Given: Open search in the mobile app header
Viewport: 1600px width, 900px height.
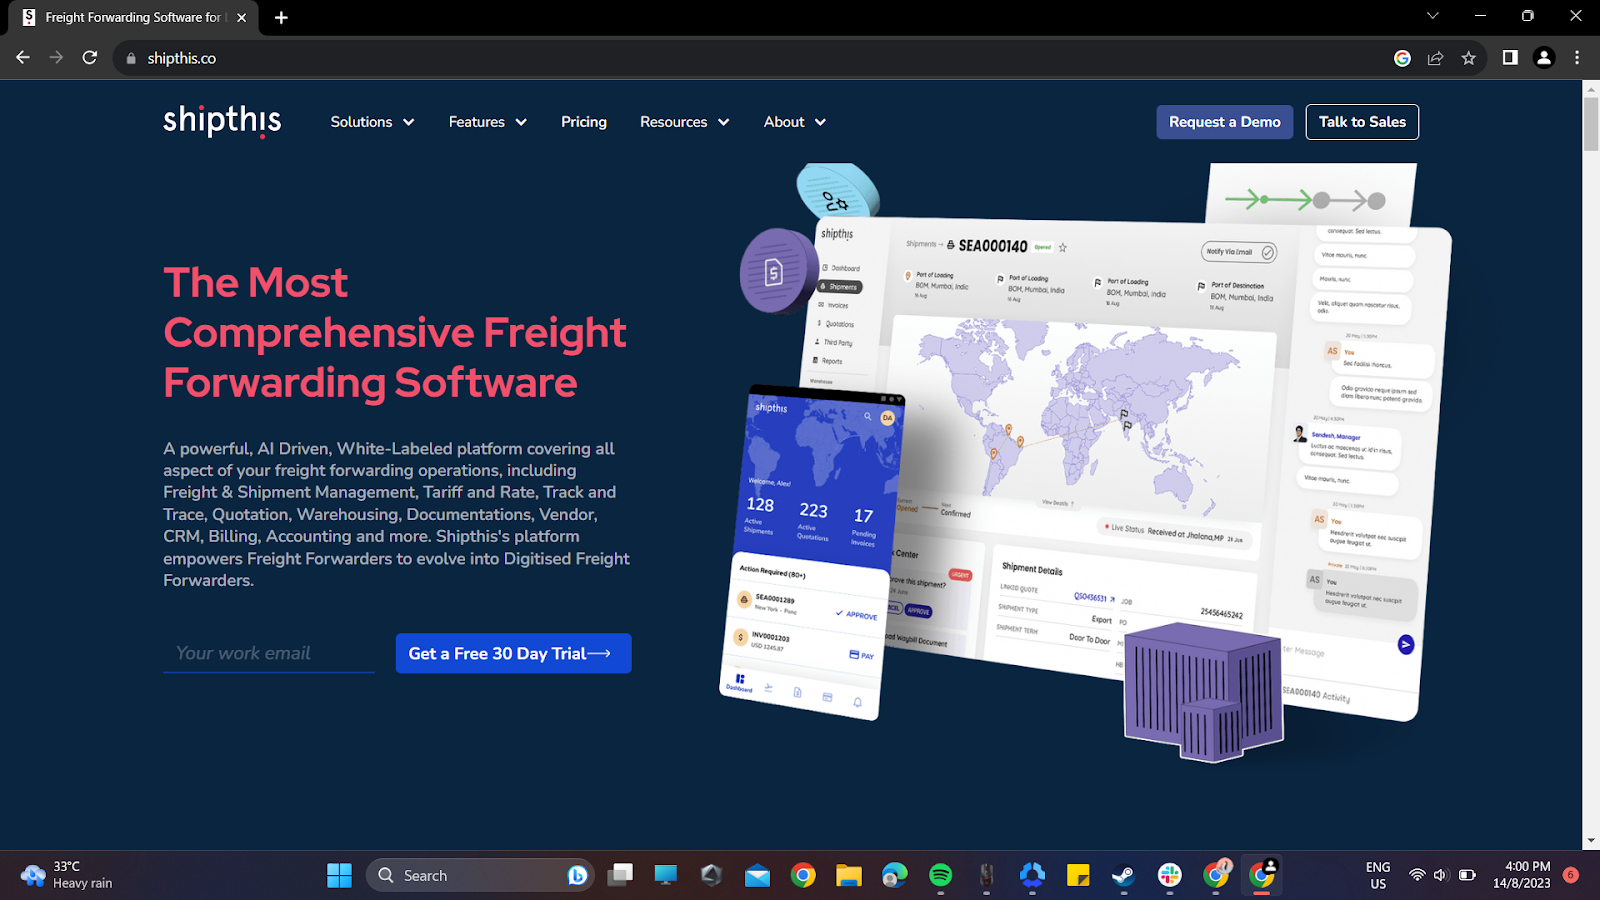Looking at the screenshot, I should pyautogui.click(x=870, y=414).
